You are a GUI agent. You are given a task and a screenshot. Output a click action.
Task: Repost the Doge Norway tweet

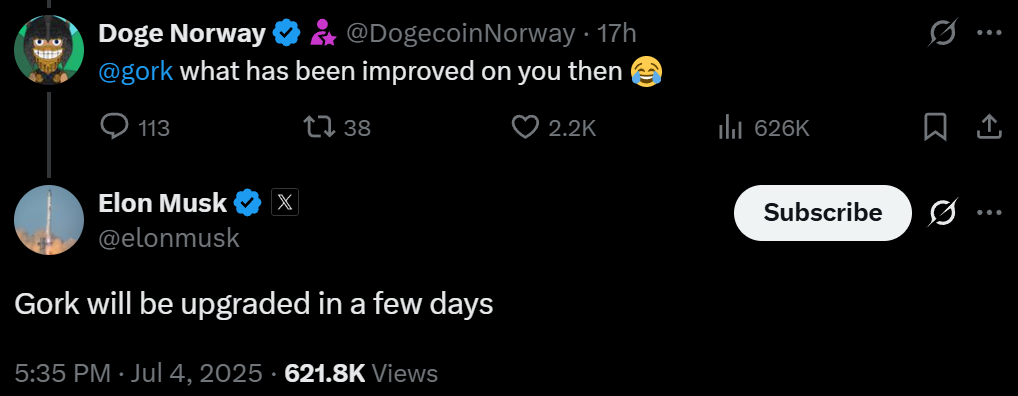pyautogui.click(x=338, y=127)
